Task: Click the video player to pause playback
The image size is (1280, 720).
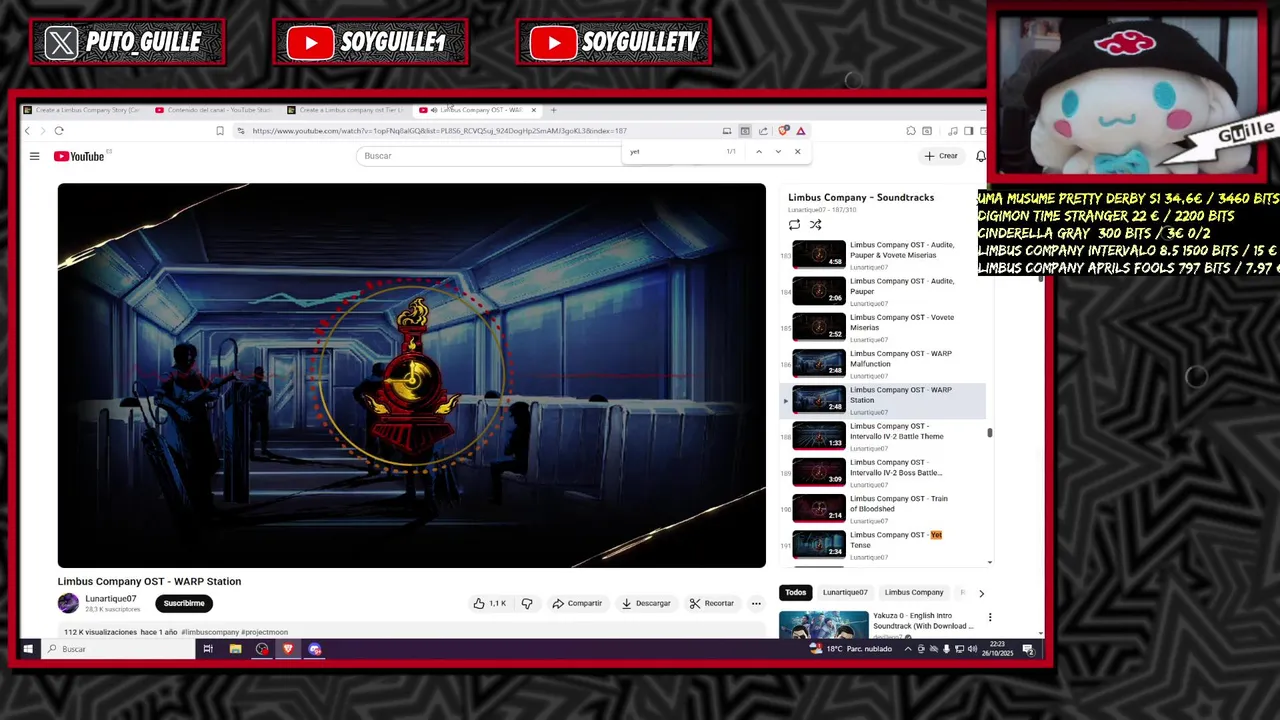Action: [x=411, y=375]
